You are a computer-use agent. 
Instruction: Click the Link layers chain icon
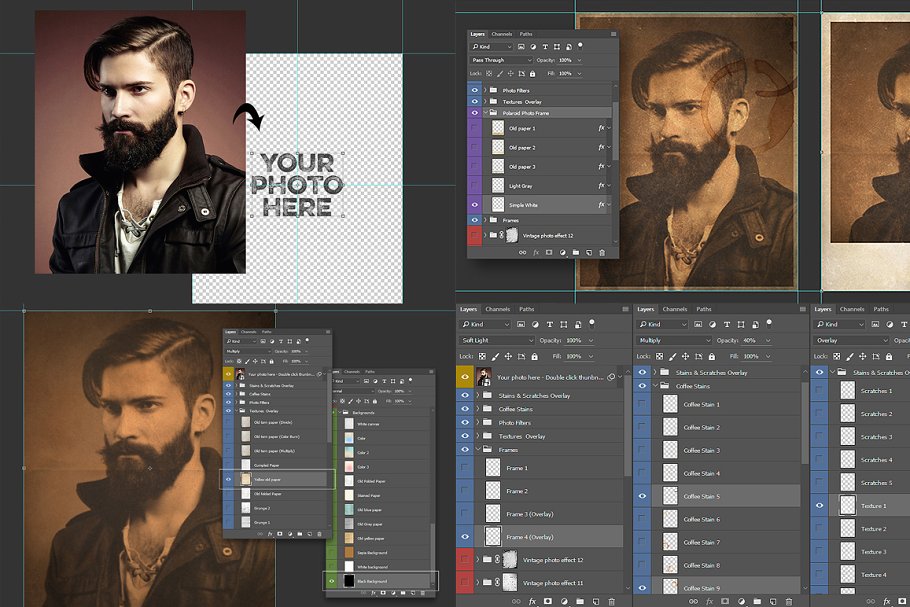522,252
